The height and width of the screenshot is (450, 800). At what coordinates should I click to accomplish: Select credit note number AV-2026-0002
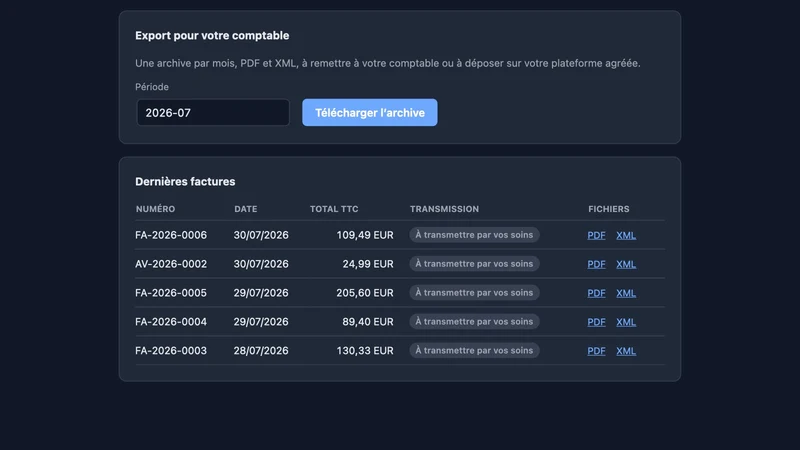171,264
